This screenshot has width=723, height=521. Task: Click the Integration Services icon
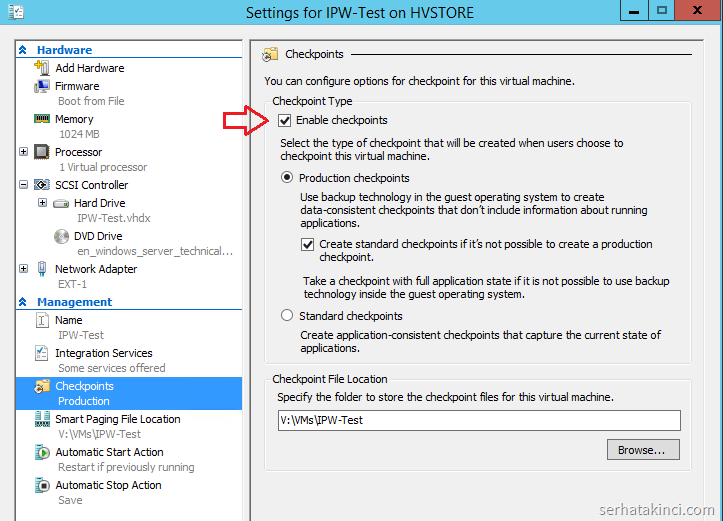[41, 353]
